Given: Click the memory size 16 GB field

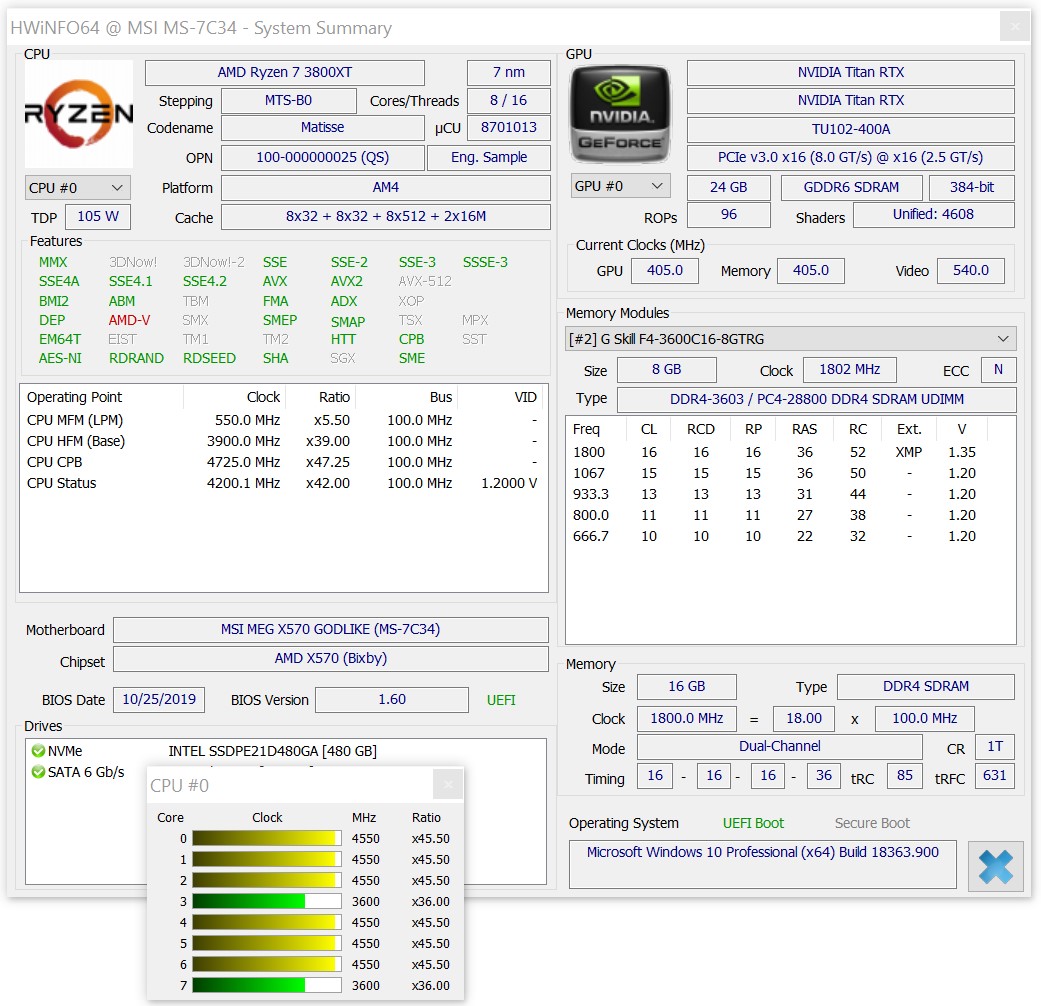Looking at the screenshot, I should (x=686, y=687).
